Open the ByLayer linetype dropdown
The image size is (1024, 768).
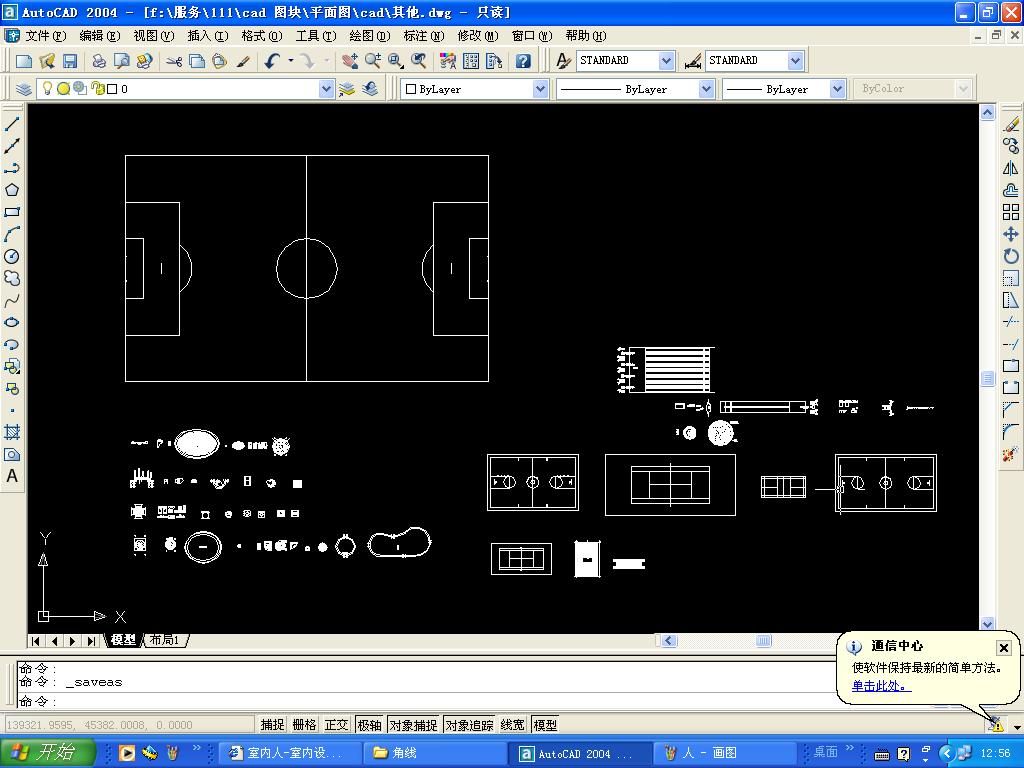(706, 89)
